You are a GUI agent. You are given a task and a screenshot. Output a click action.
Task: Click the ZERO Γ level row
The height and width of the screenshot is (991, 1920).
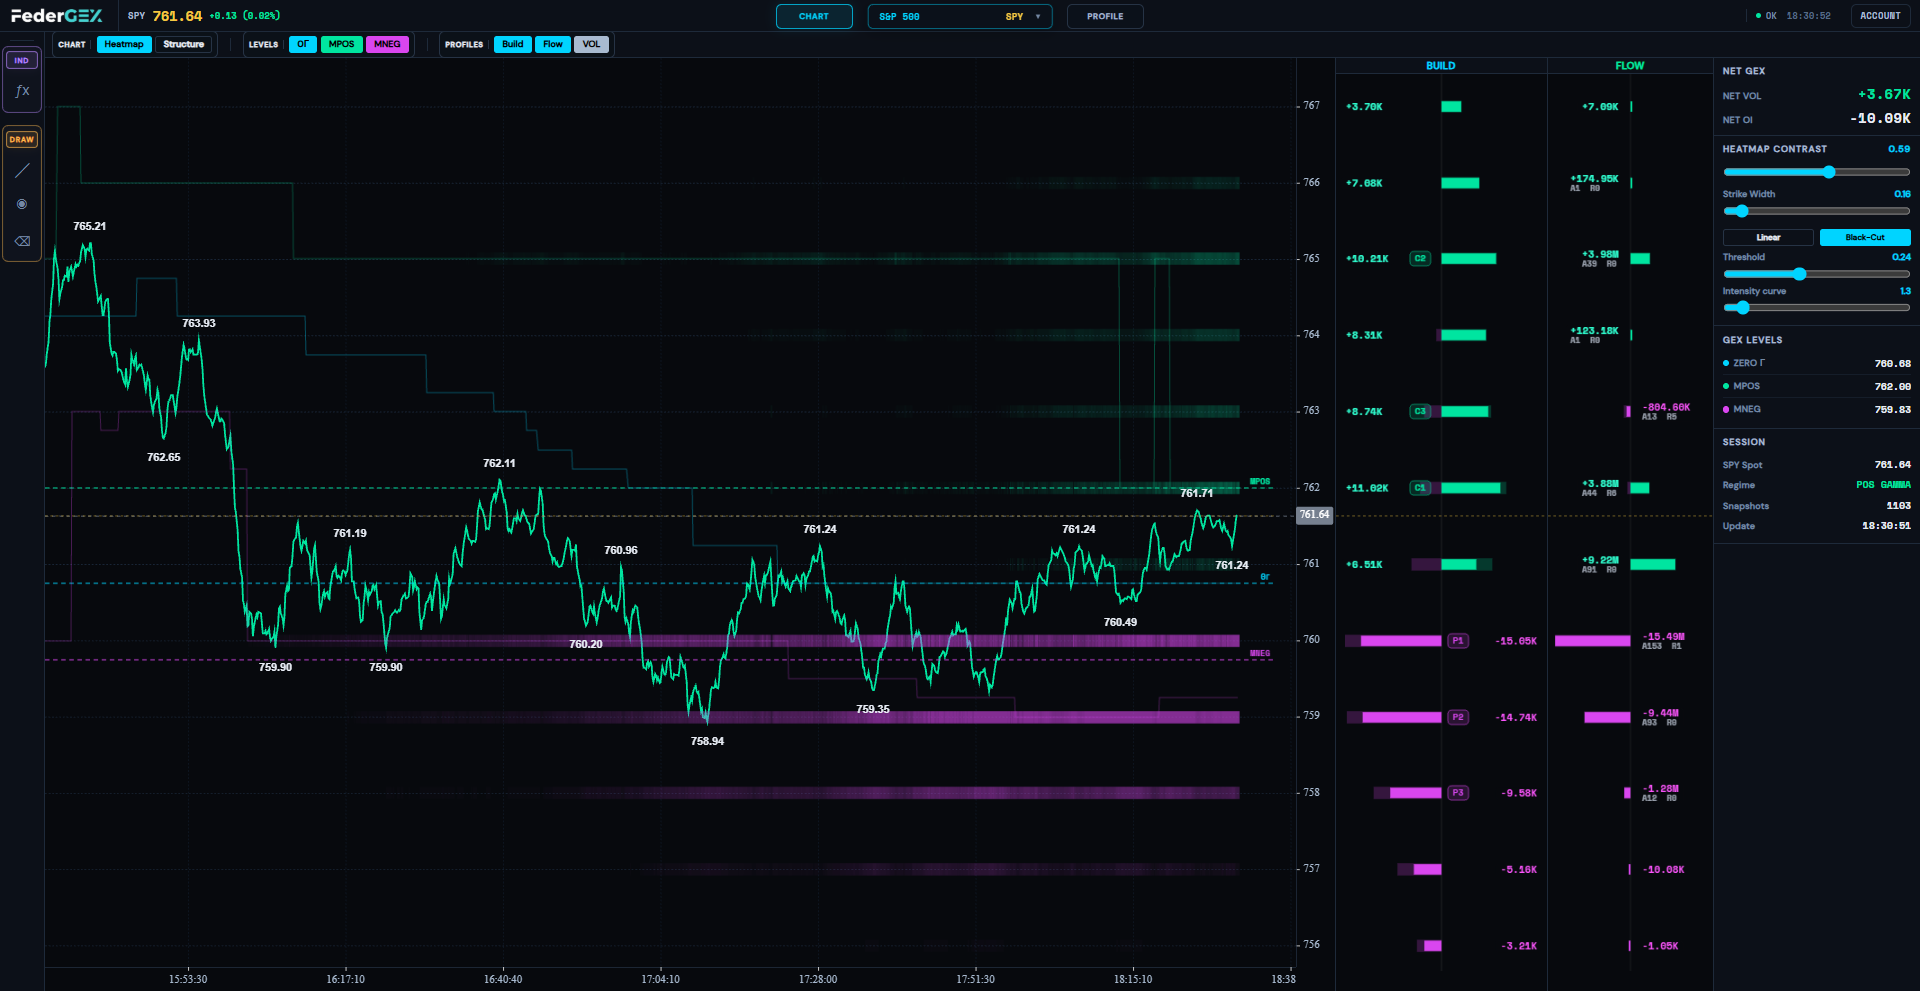click(1816, 363)
